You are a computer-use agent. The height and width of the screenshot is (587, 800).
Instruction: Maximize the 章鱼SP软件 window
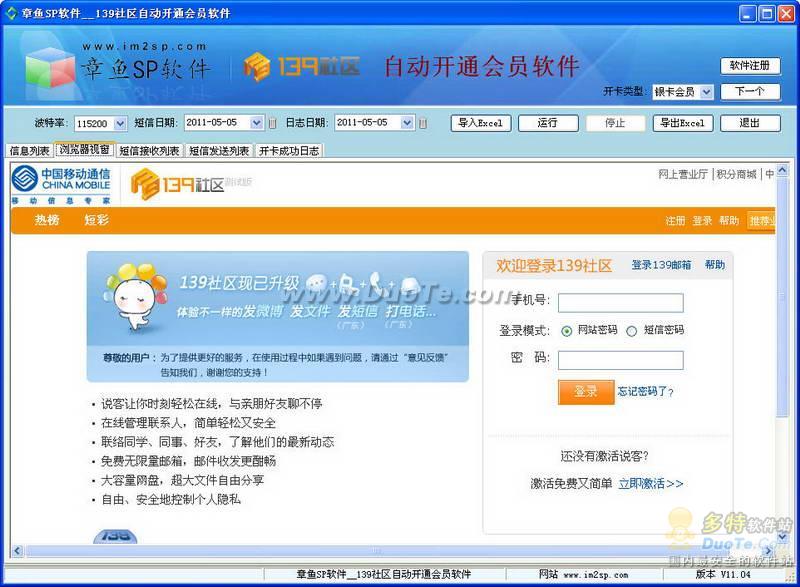point(767,13)
